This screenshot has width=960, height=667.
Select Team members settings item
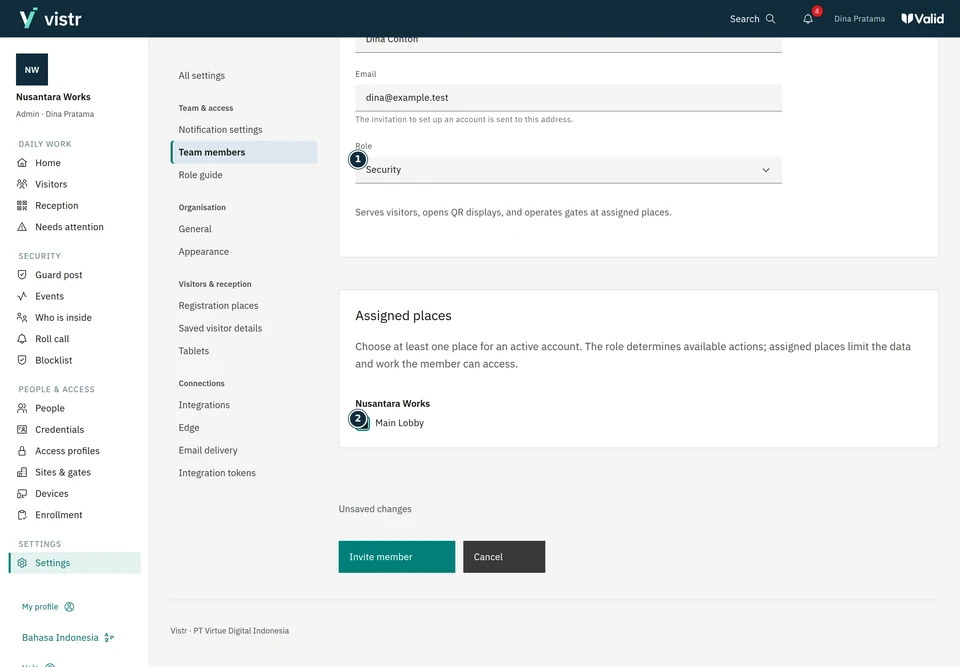pyautogui.click(x=244, y=153)
